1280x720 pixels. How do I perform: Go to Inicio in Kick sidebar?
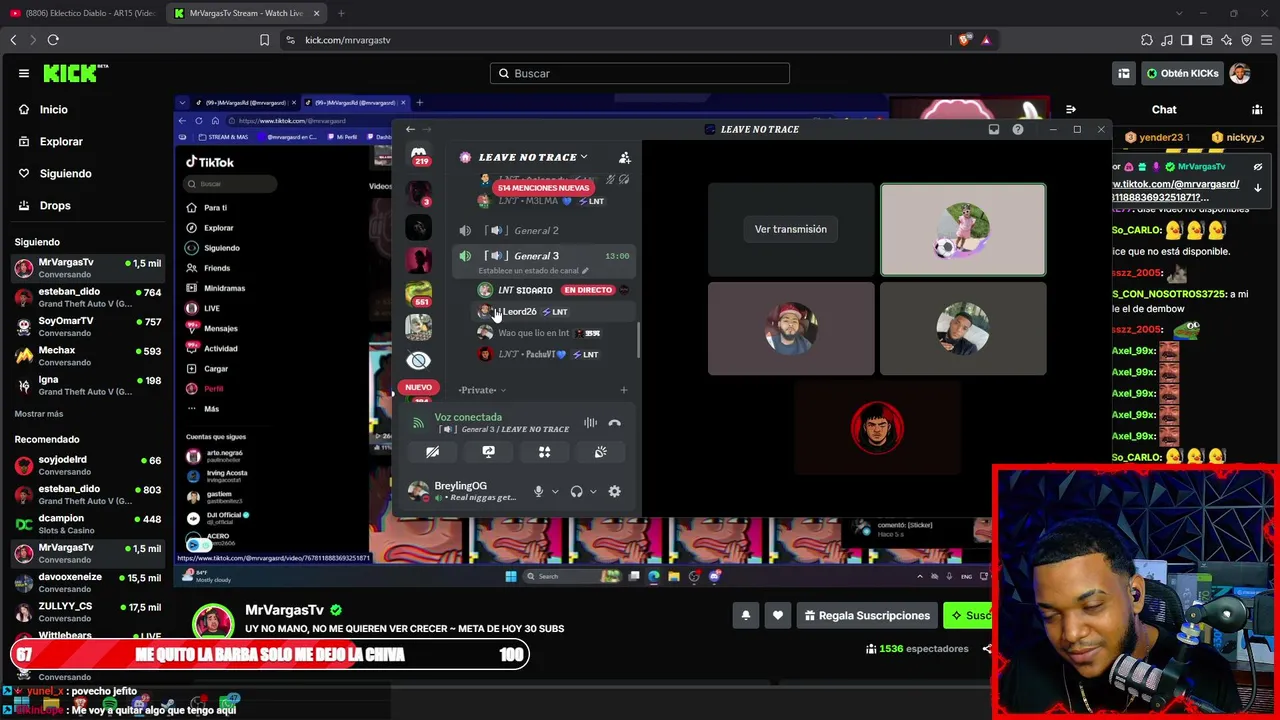coord(54,109)
